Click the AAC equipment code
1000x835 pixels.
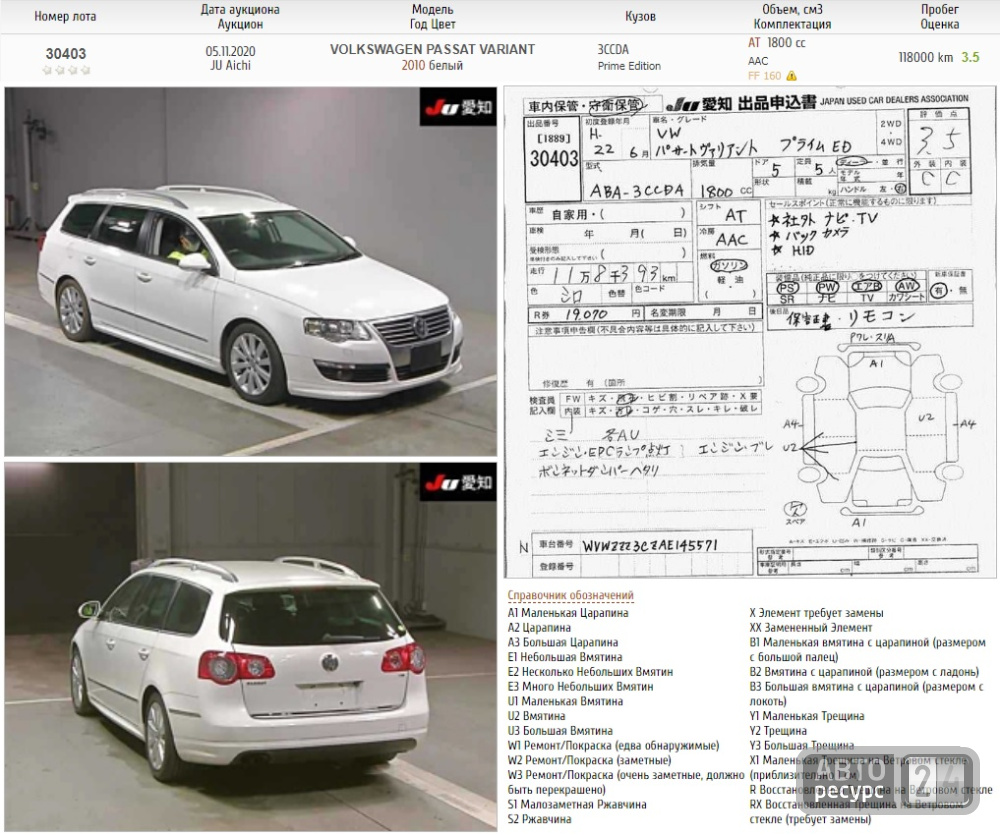pyautogui.click(x=758, y=61)
